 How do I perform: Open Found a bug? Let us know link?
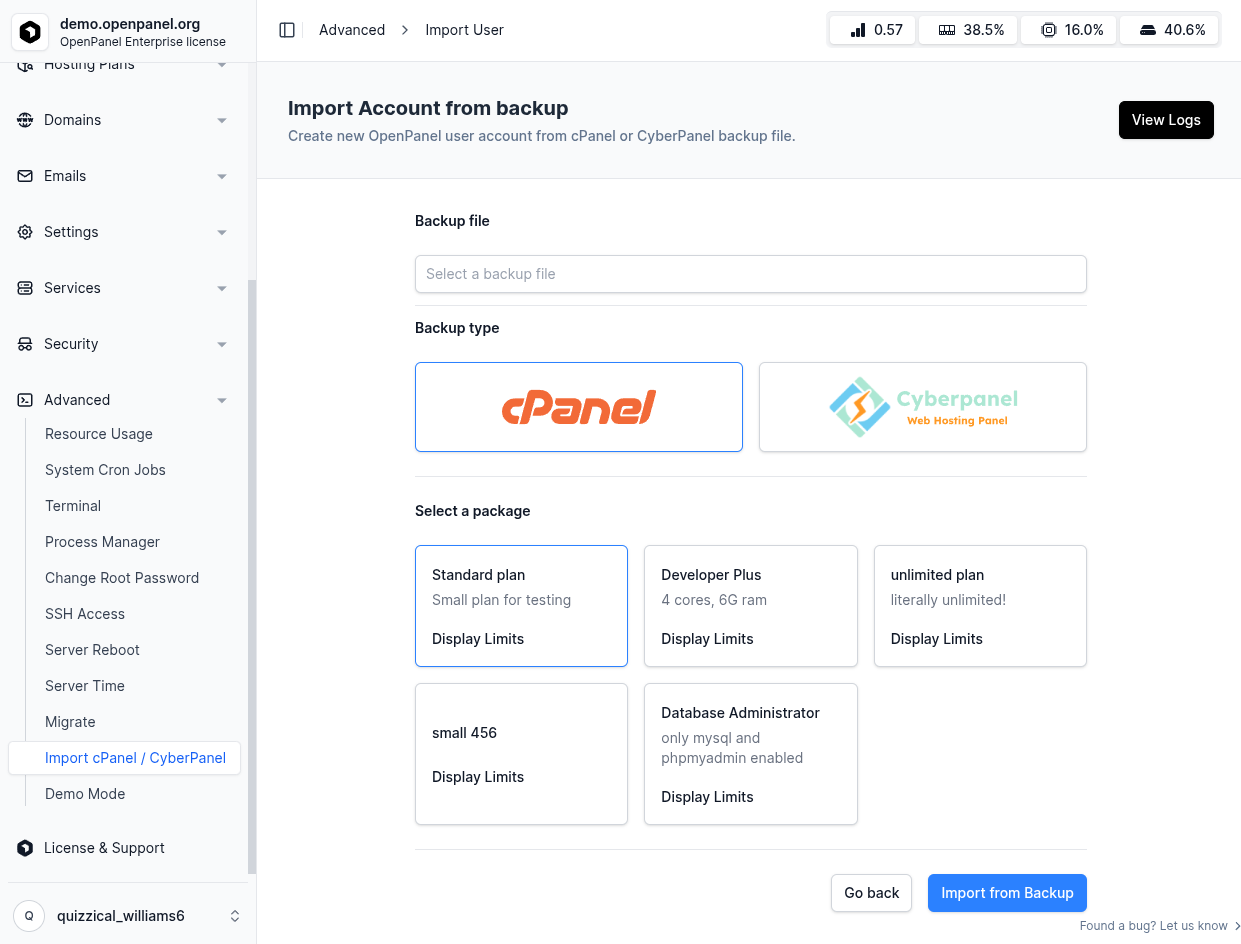[1160, 926]
